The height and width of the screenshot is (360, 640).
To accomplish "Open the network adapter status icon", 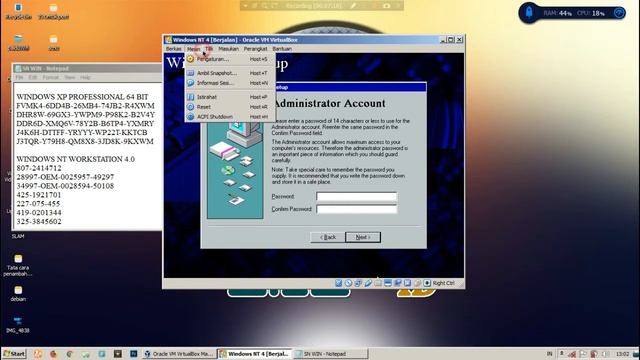I will (358, 283).
